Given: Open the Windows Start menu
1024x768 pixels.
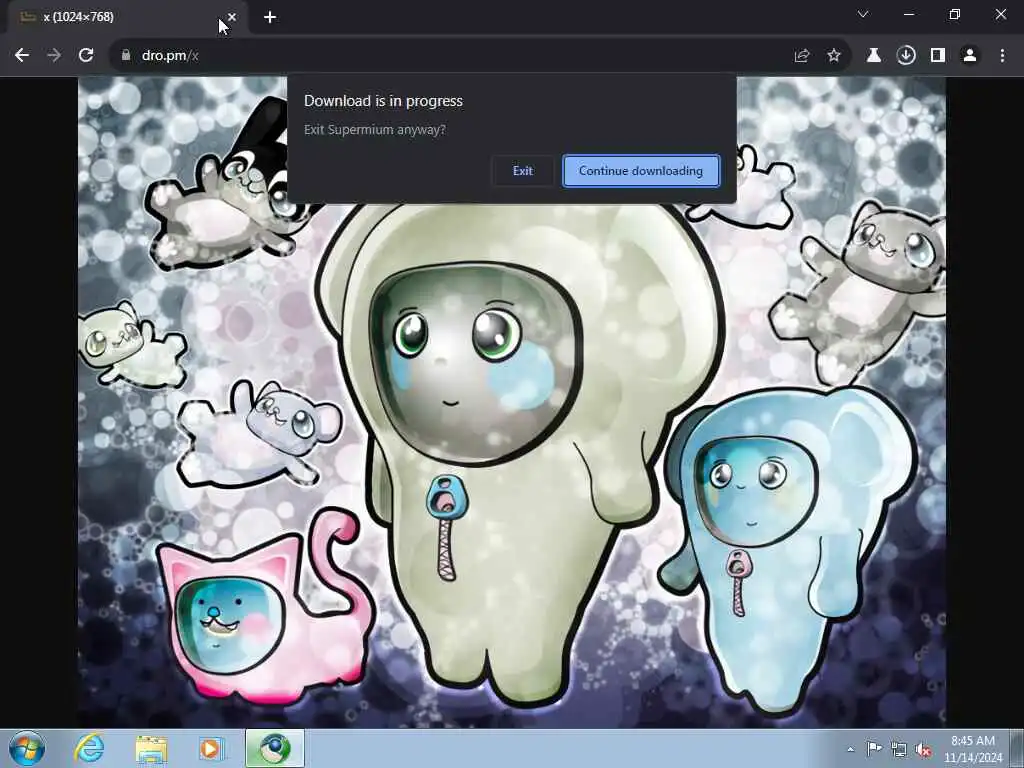Looking at the screenshot, I should 27,748.
